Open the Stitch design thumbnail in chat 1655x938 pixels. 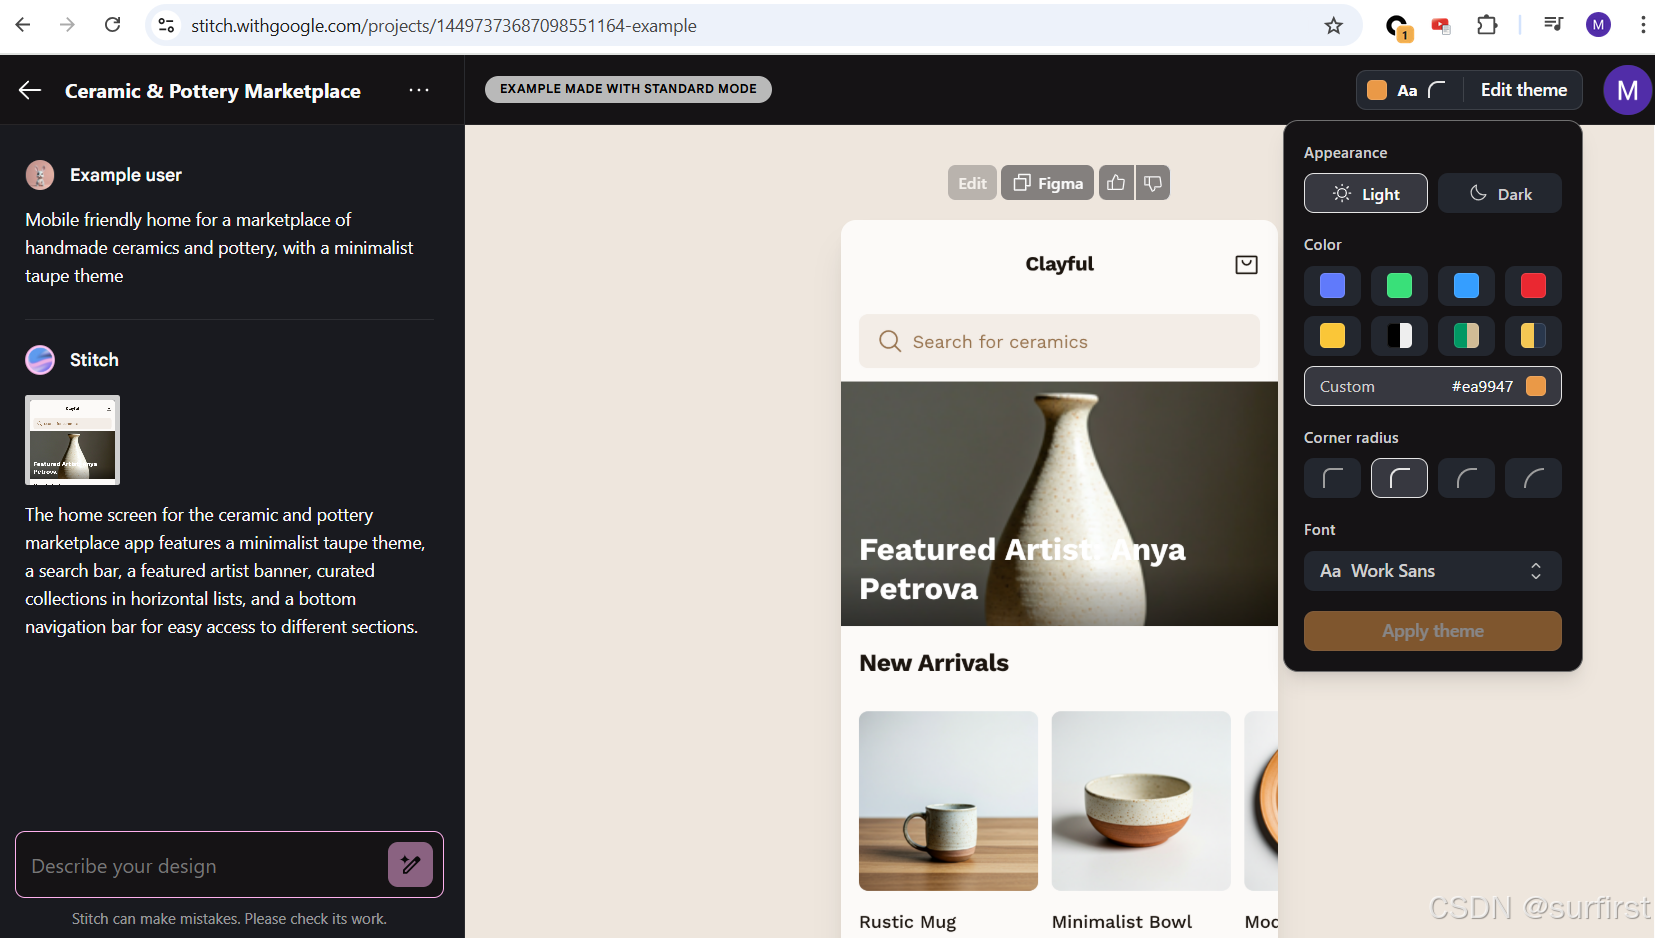(x=72, y=440)
